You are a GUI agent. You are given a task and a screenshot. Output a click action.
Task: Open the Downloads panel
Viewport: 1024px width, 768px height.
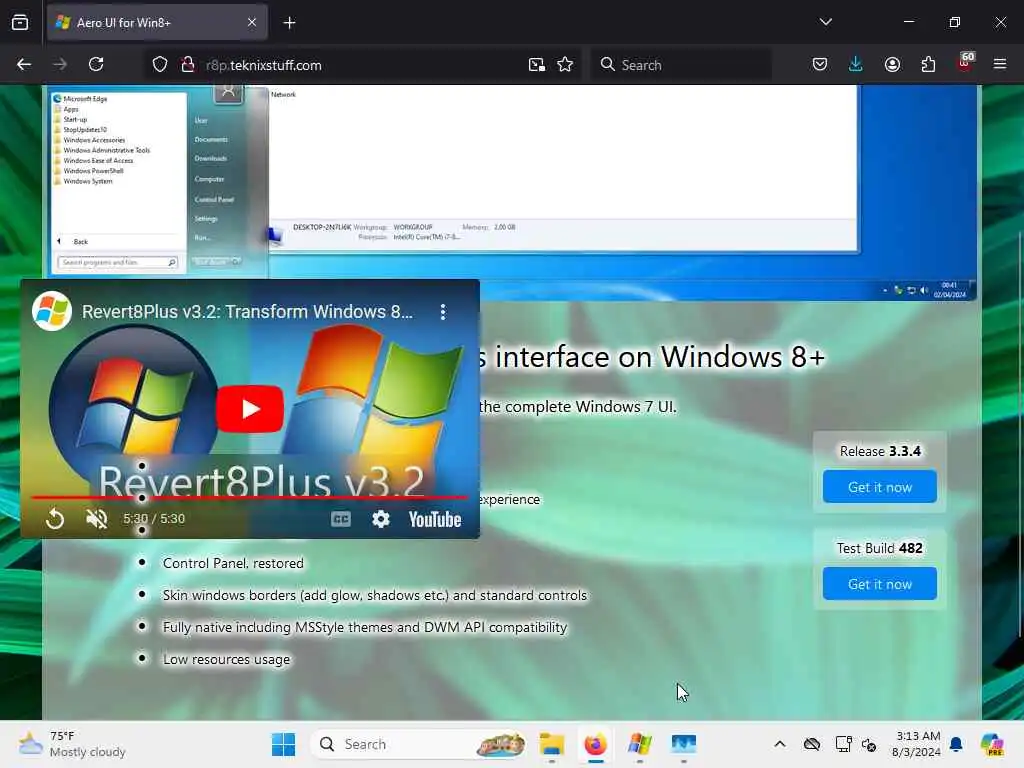click(x=856, y=64)
